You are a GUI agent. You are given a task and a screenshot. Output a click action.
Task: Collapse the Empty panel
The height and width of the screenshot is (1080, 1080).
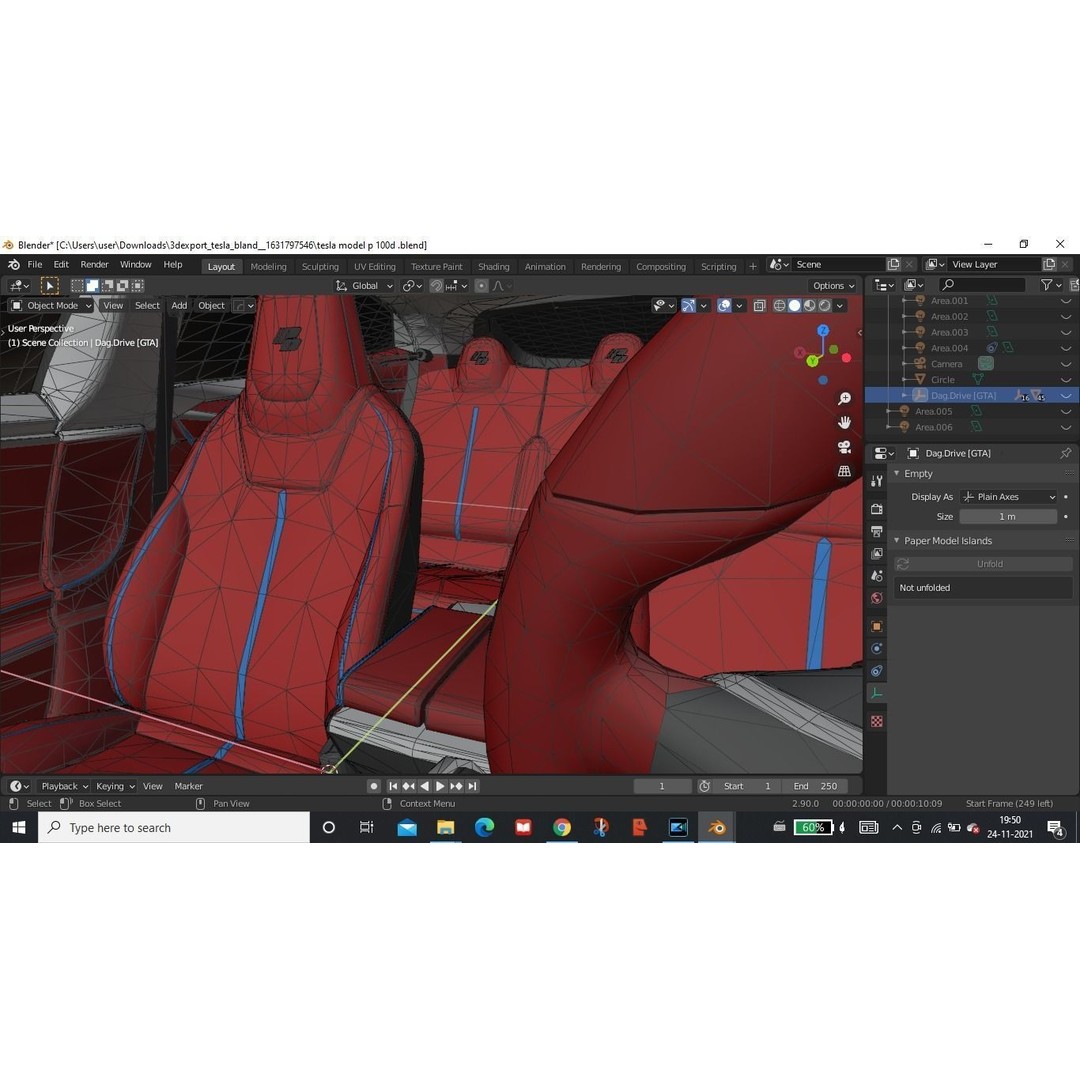click(x=897, y=474)
